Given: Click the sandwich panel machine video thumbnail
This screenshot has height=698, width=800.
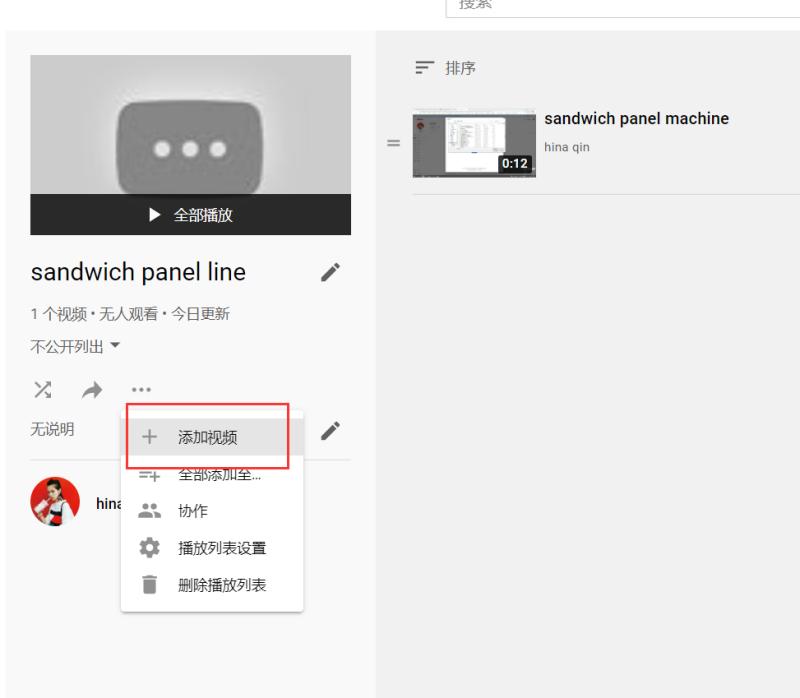Looking at the screenshot, I should point(473,145).
